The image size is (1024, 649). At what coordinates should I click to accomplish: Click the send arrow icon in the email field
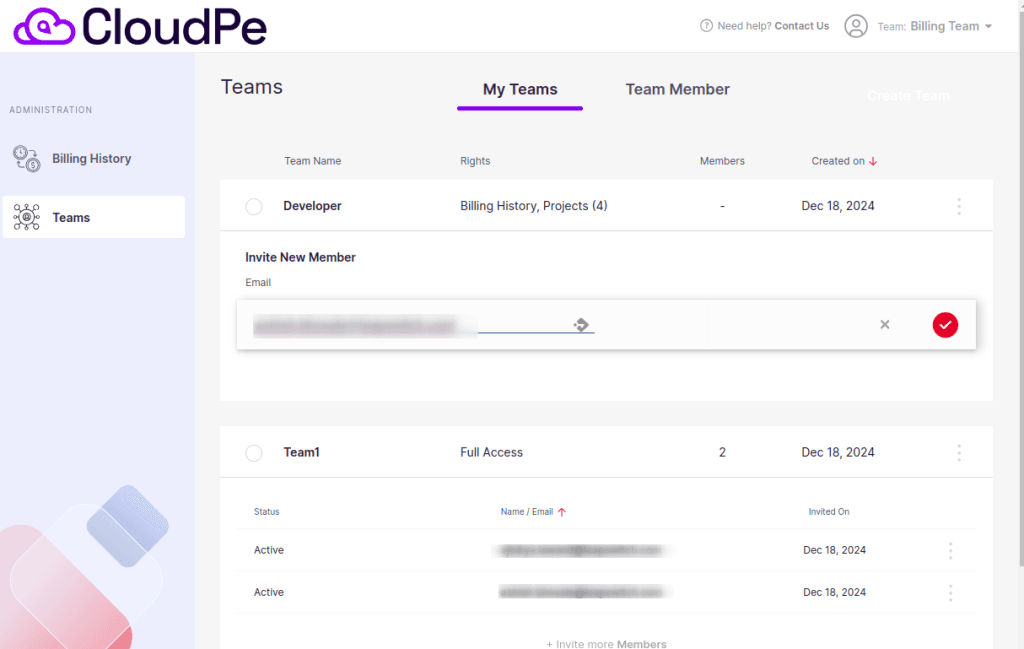tap(581, 324)
